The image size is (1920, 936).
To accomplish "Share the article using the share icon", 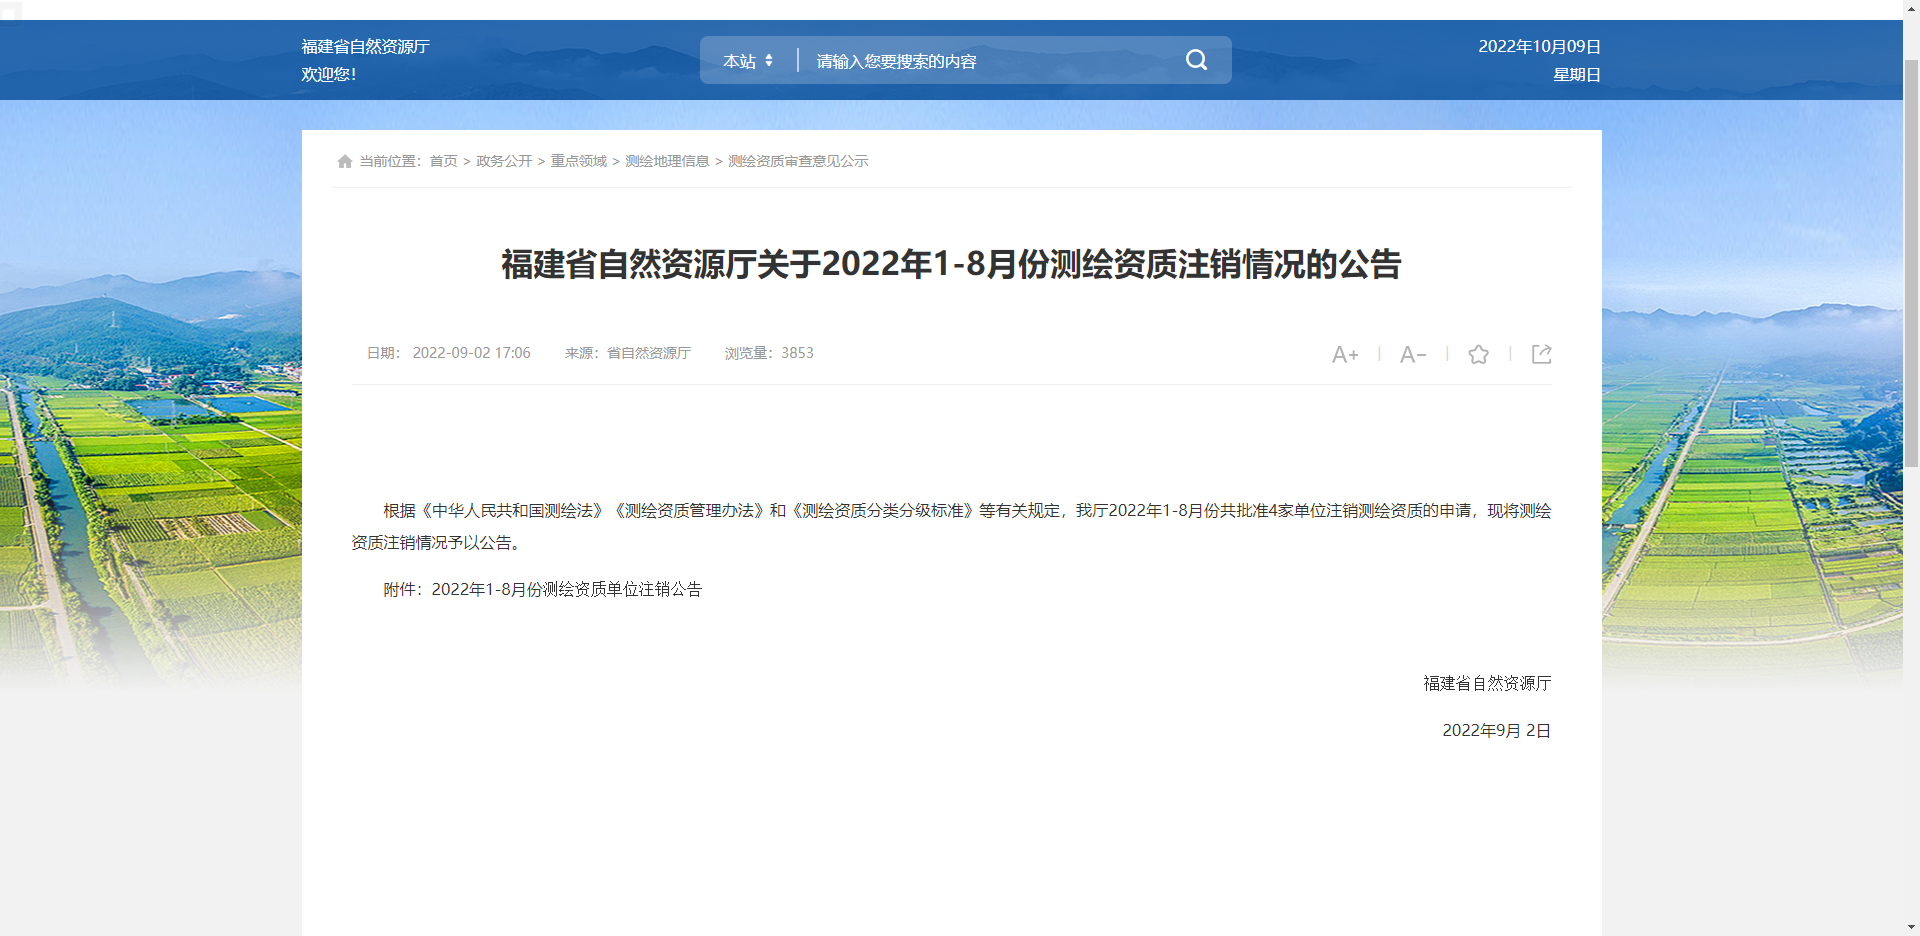I will click(x=1541, y=354).
